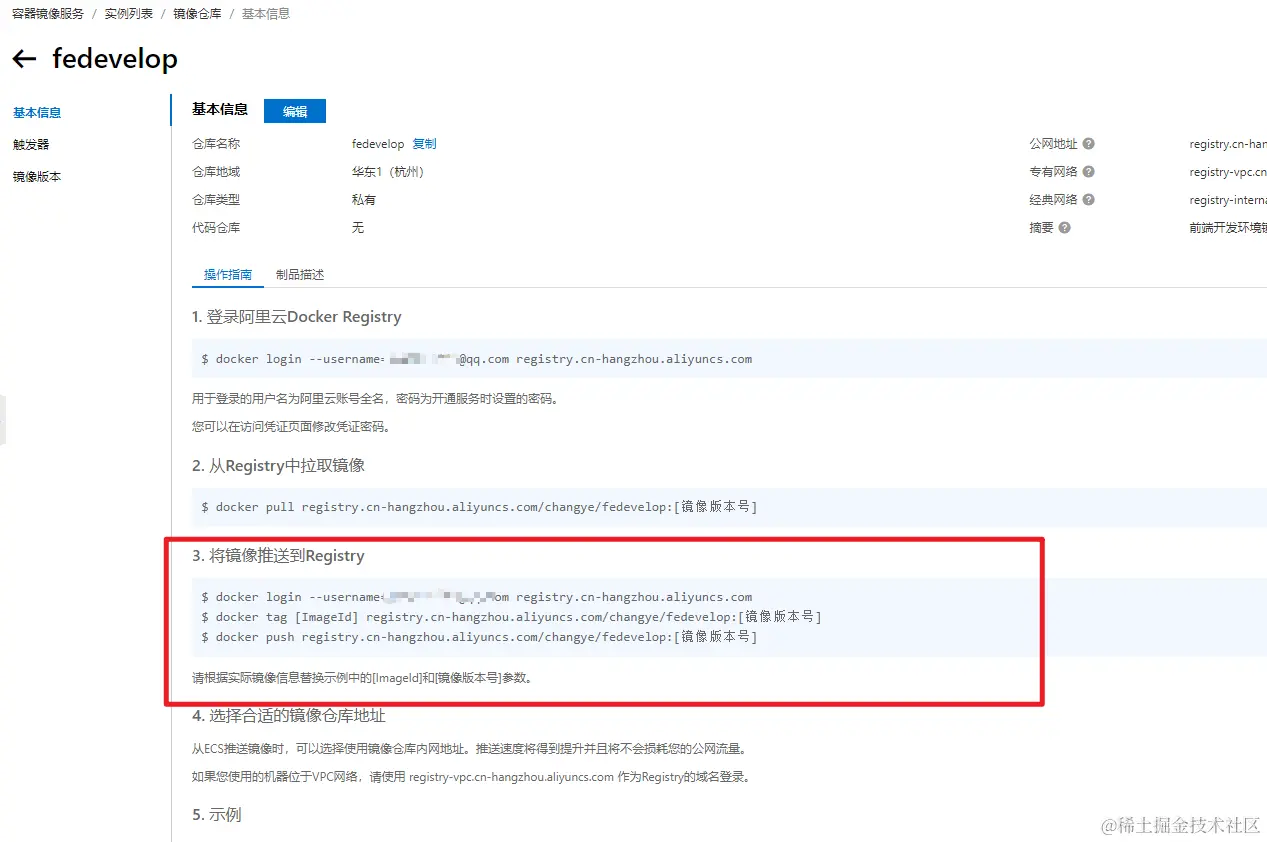
Task: Click the docker tag [ImageId] command line
Action: point(511,617)
